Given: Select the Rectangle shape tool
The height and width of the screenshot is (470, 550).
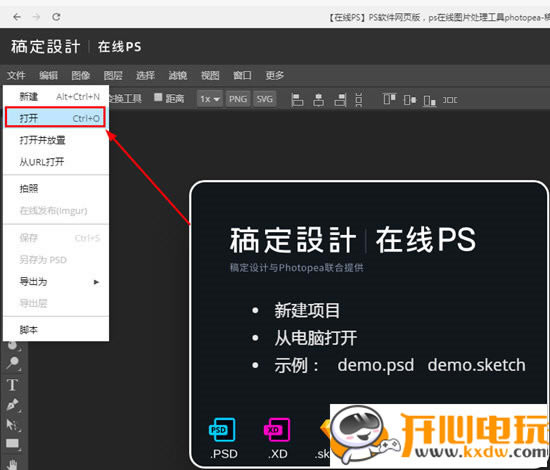Looking at the screenshot, I should pos(13,444).
